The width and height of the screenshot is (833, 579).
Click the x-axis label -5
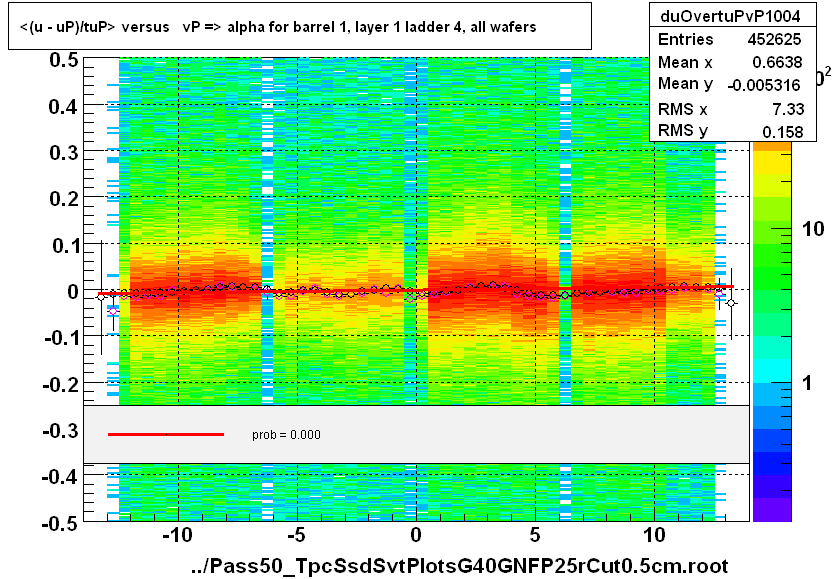pos(297,535)
